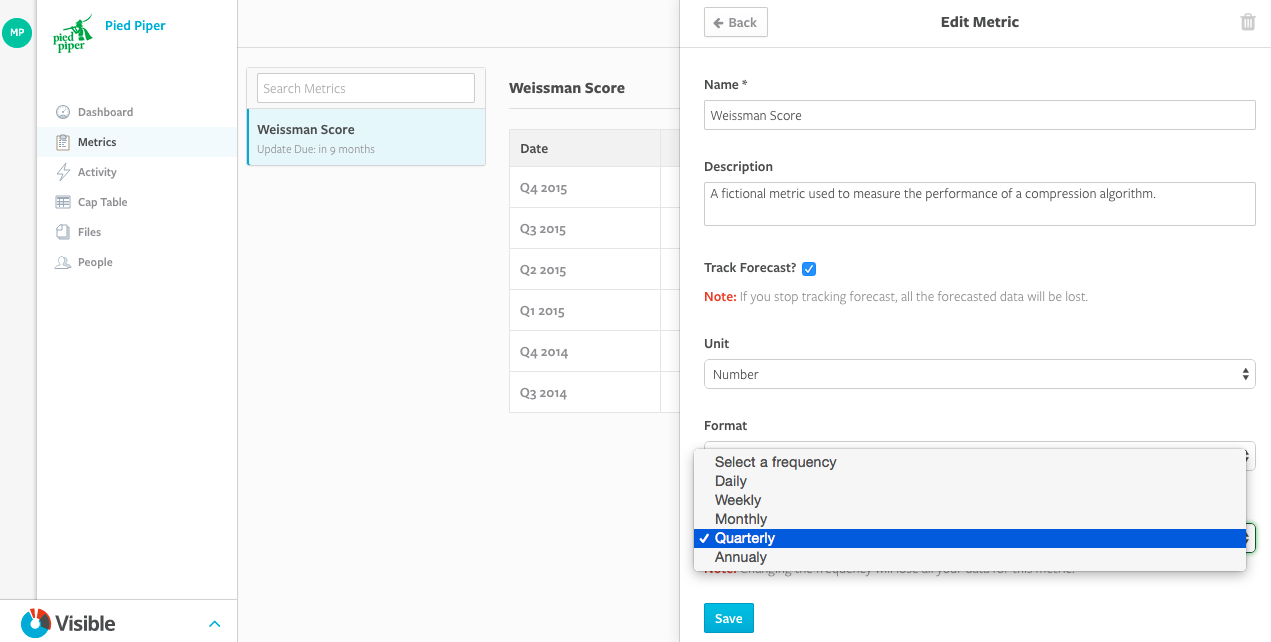Screen dimensions: 1271x642
Task: Select Monthly from frequency list
Action: (741, 519)
